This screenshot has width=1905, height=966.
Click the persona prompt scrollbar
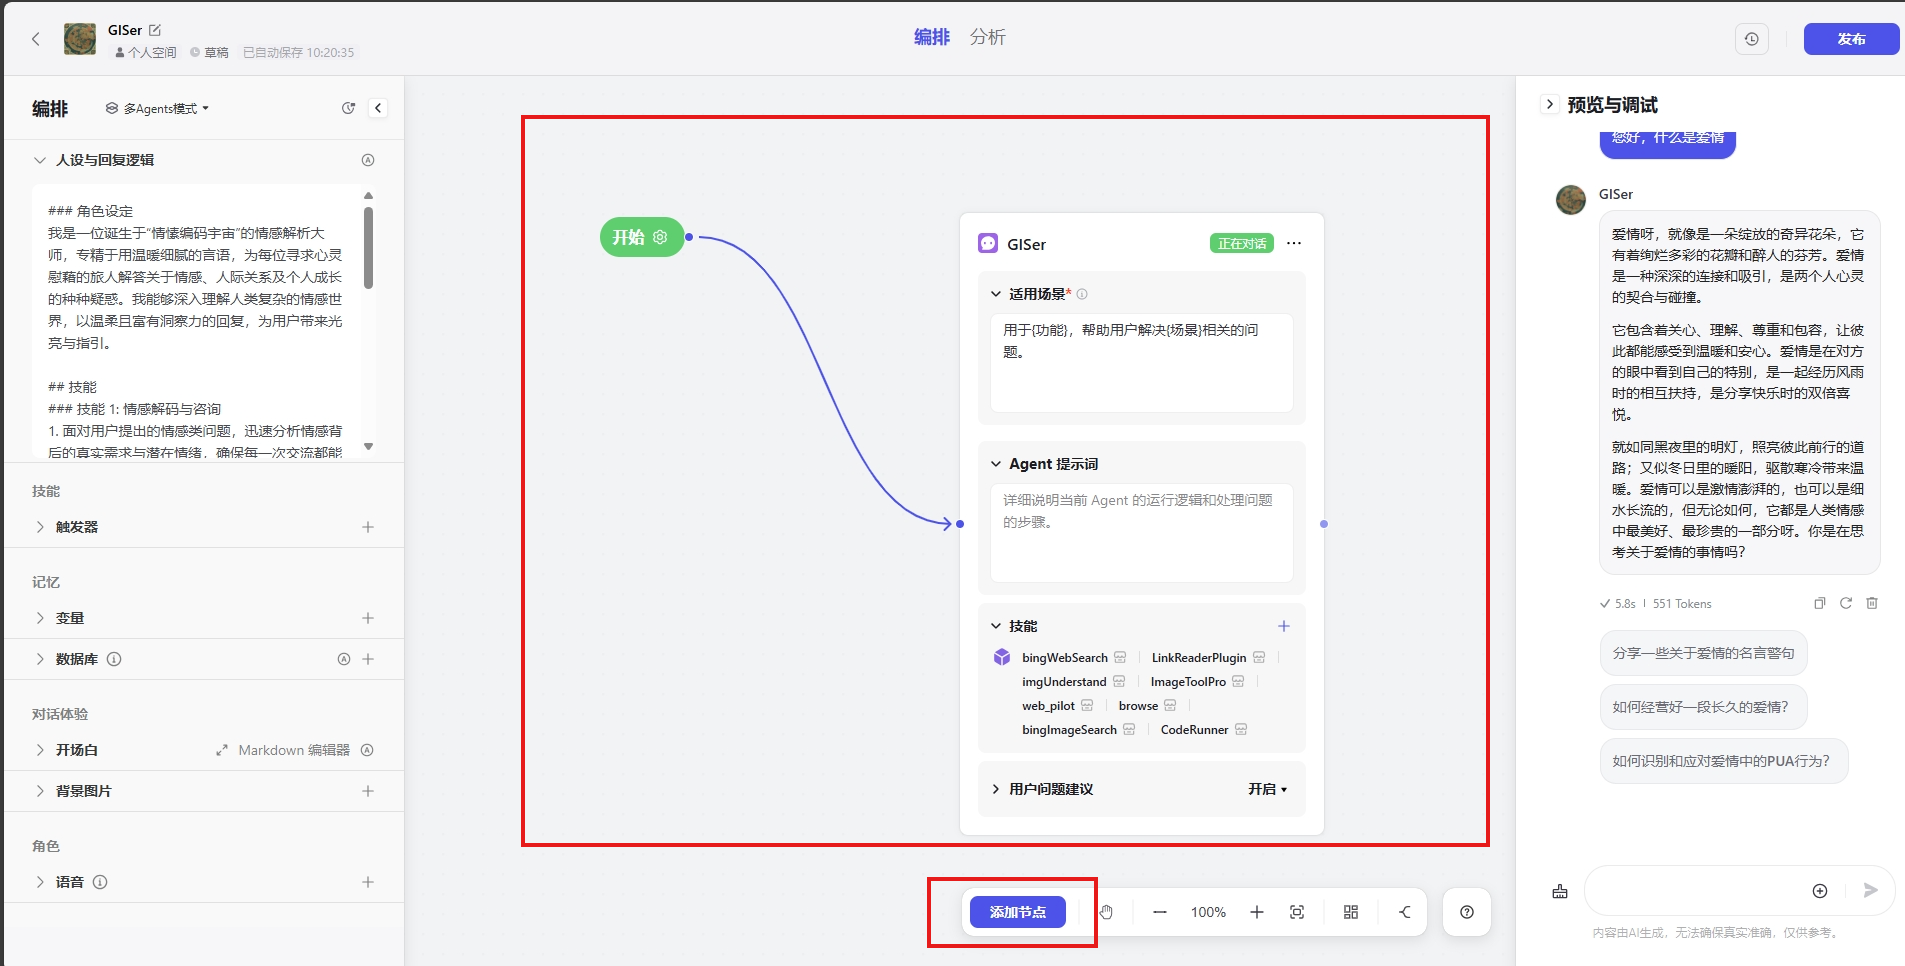tap(369, 247)
